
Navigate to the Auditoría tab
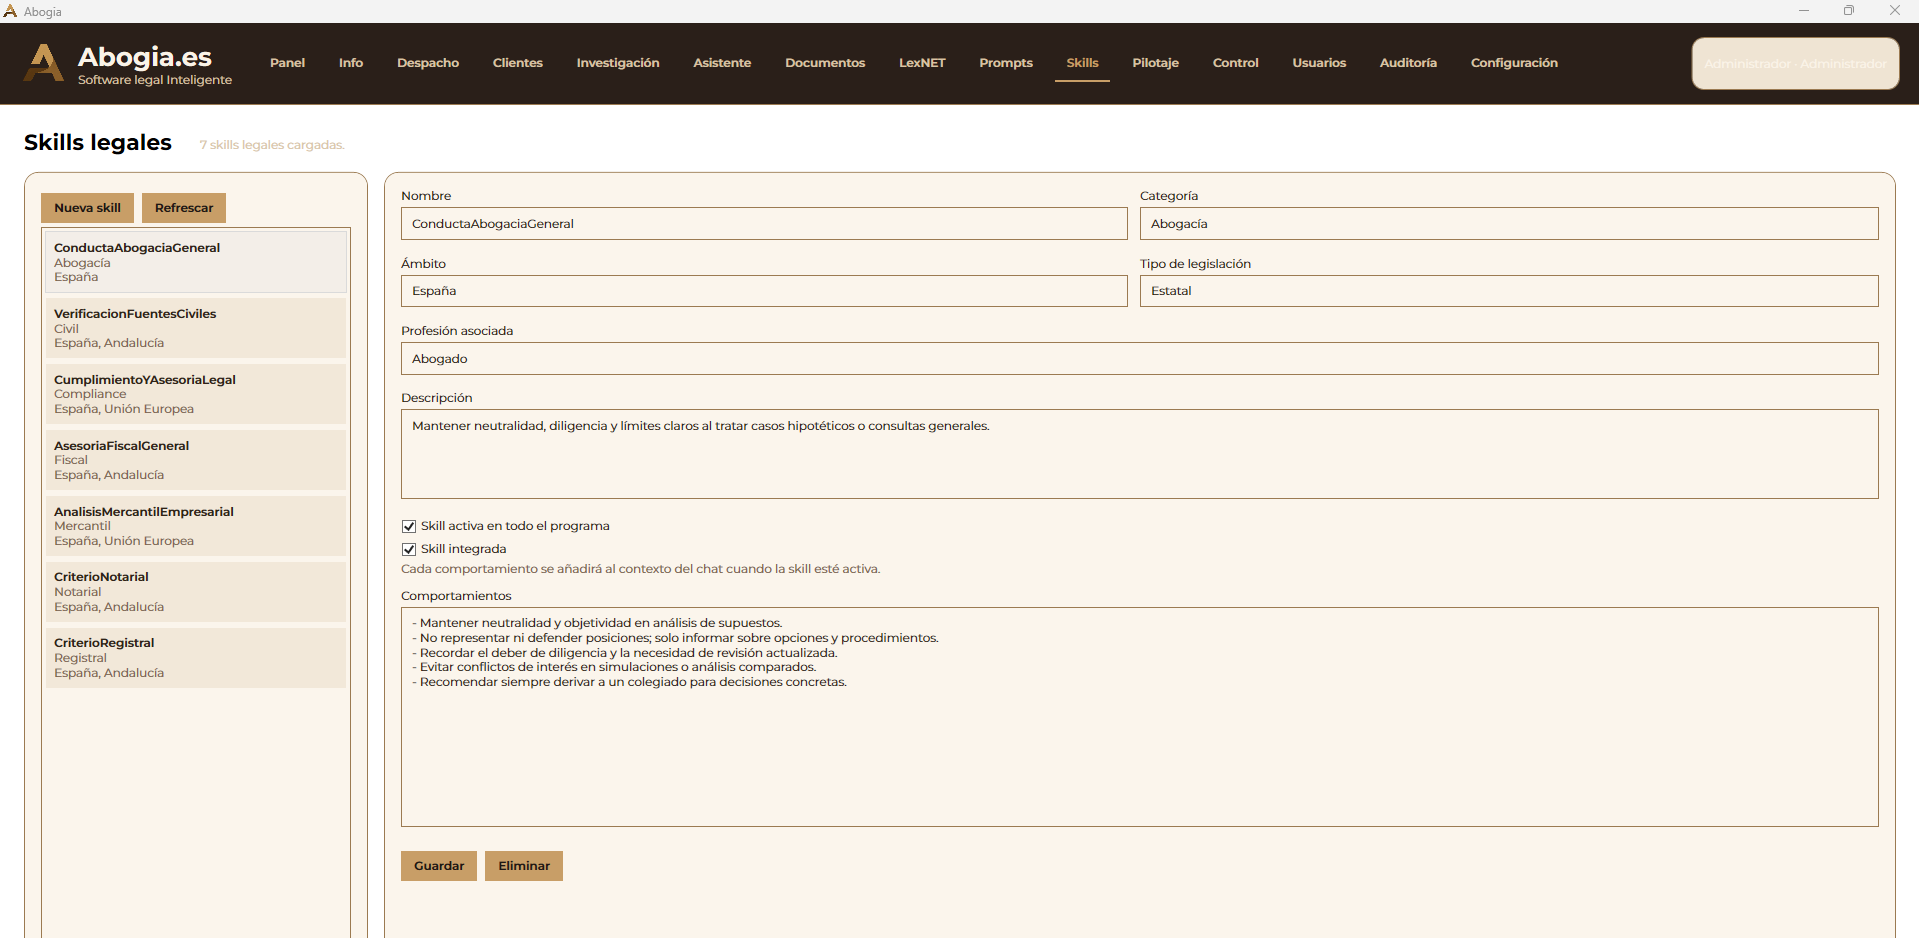tap(1407, 63)
